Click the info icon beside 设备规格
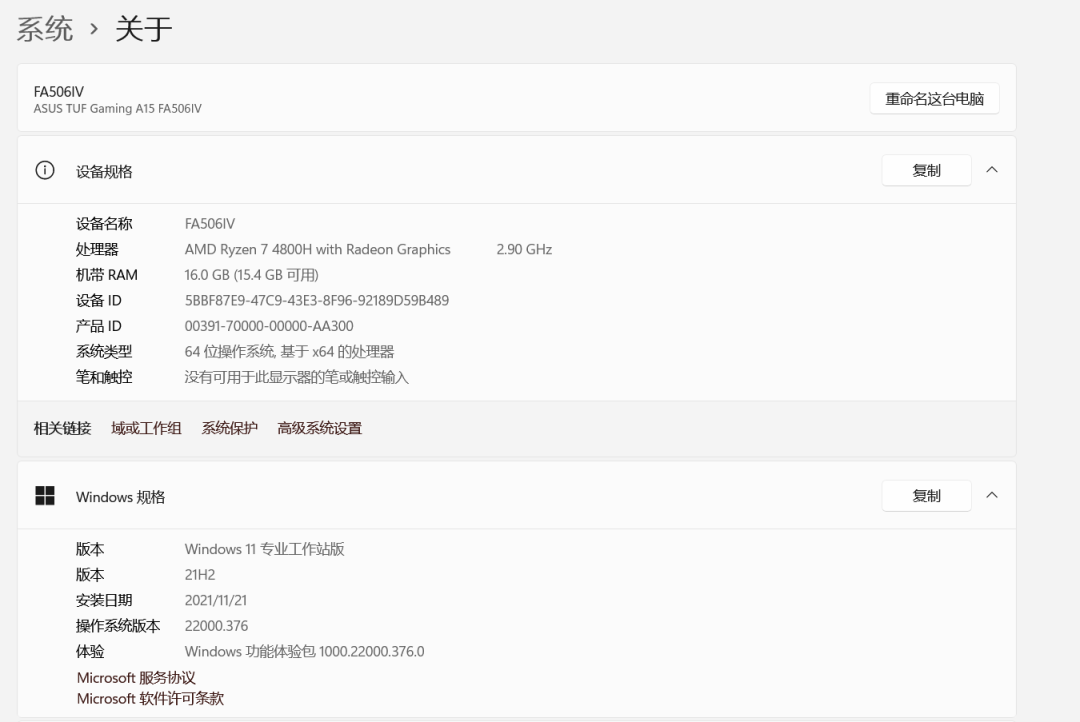1080x722 pixels. pos(45,170)
